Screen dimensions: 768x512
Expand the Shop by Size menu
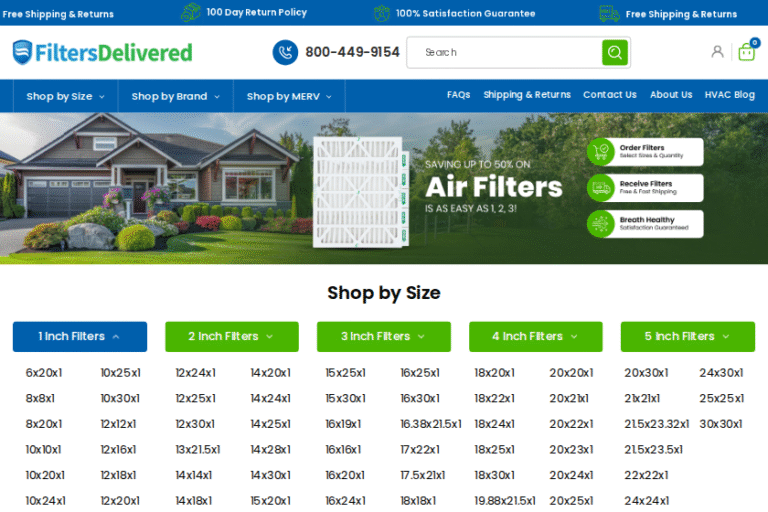coord(65,96)
